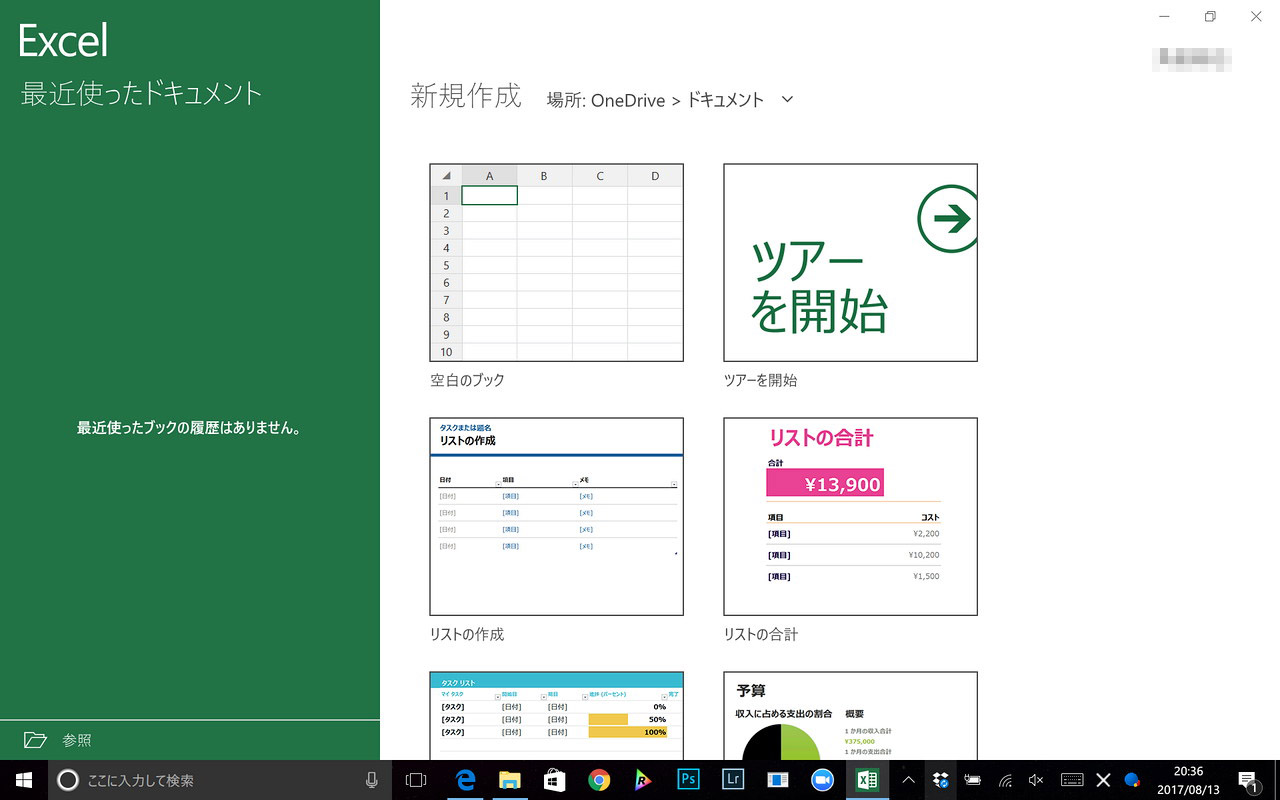Show hidden system tray icons
The width and height of the screenshot is (1280, 800).
(908, 780)
